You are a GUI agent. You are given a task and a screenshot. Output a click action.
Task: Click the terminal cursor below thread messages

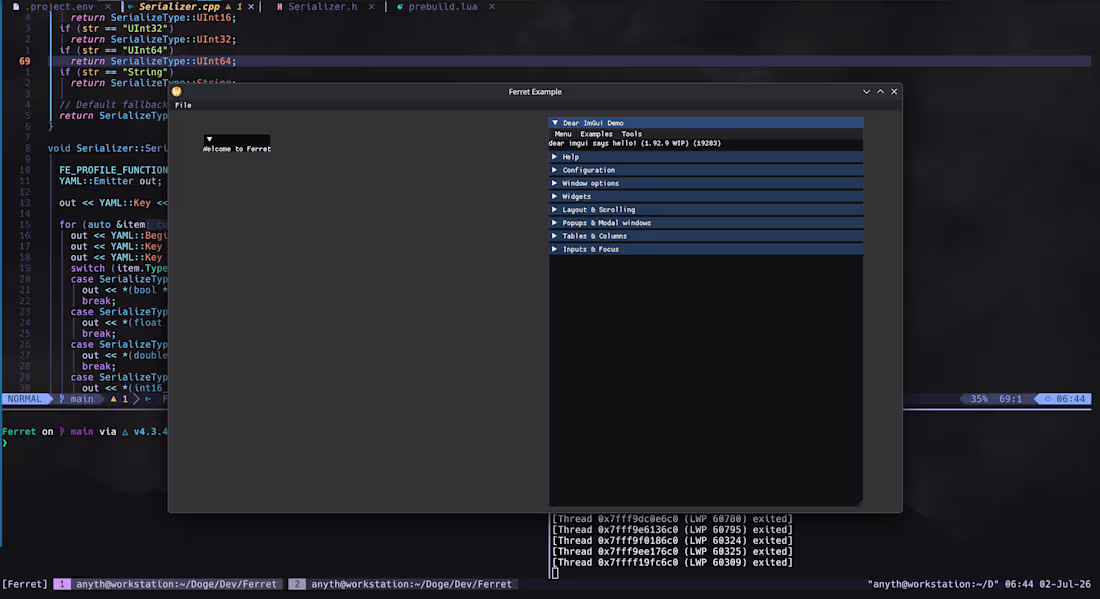point(555,573)
